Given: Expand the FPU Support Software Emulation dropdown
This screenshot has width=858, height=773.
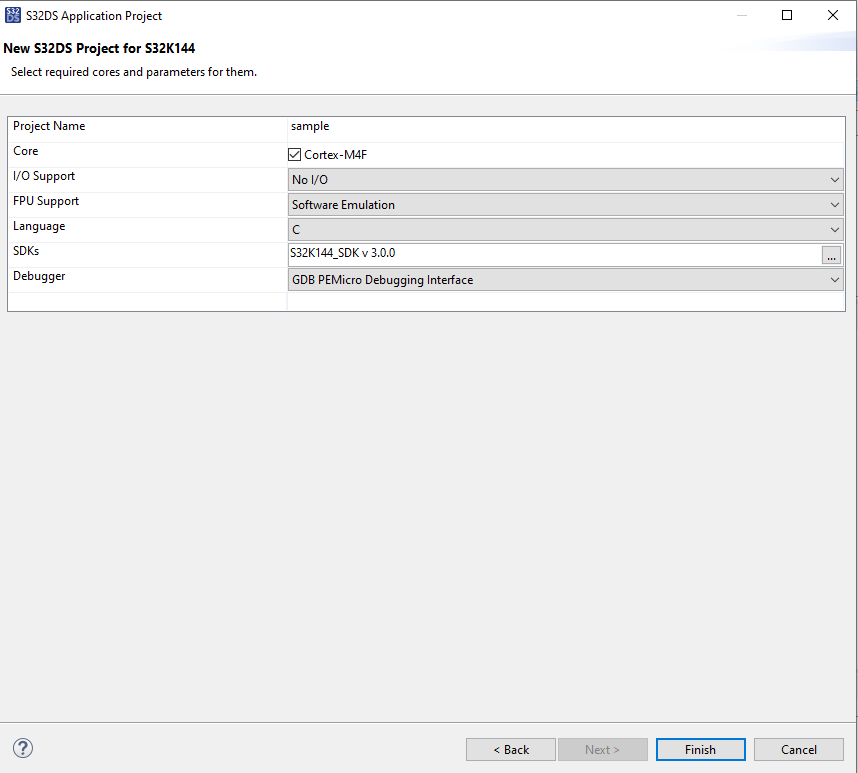Looking at the screenshot, I should pyautogui.click(x=565, y=205).
